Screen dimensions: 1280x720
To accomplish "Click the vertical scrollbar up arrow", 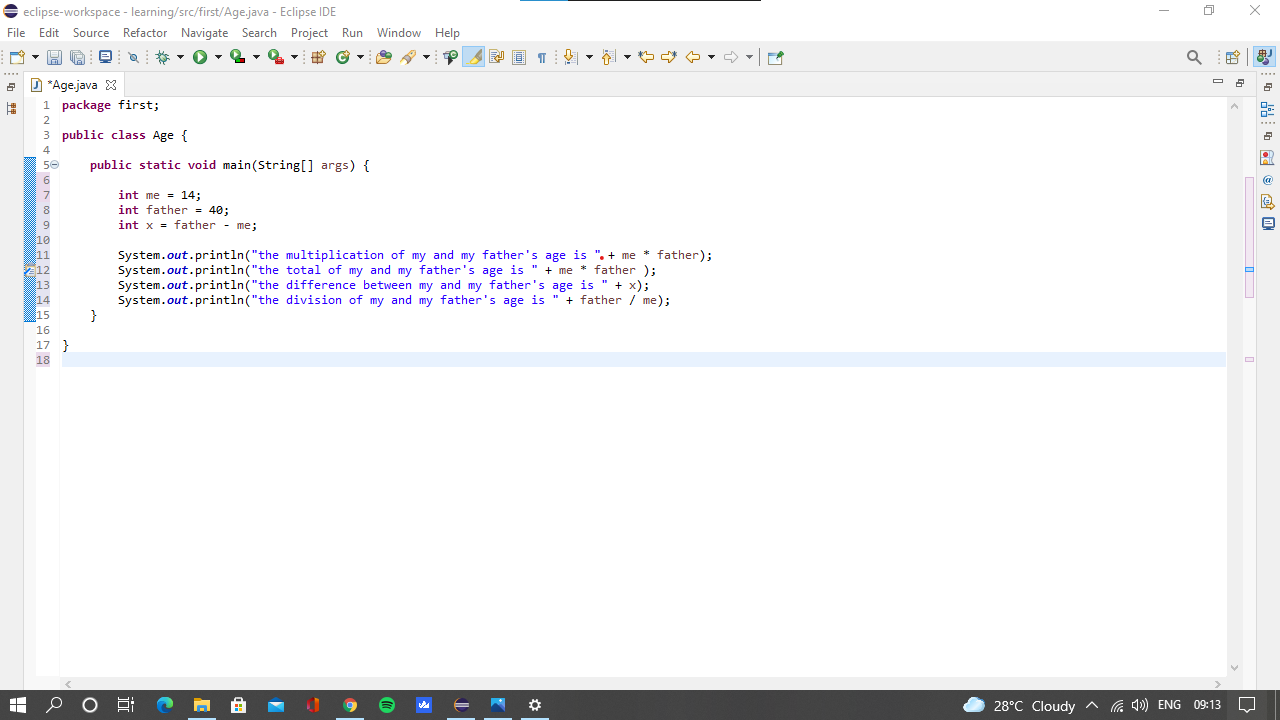I will click(x=1234, y=106).
